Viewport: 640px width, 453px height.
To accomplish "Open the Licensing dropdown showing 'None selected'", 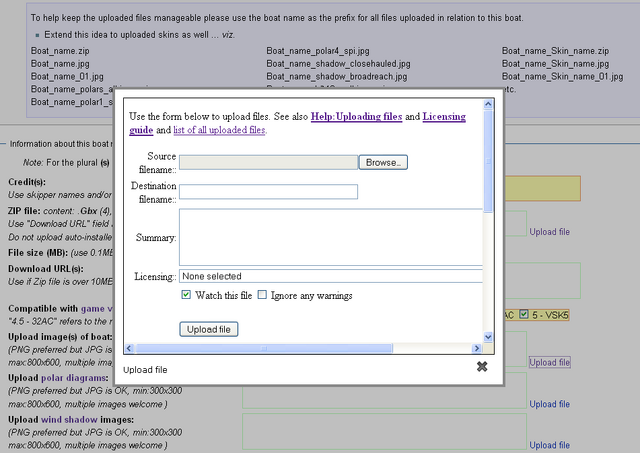I will tap(331, 276).
